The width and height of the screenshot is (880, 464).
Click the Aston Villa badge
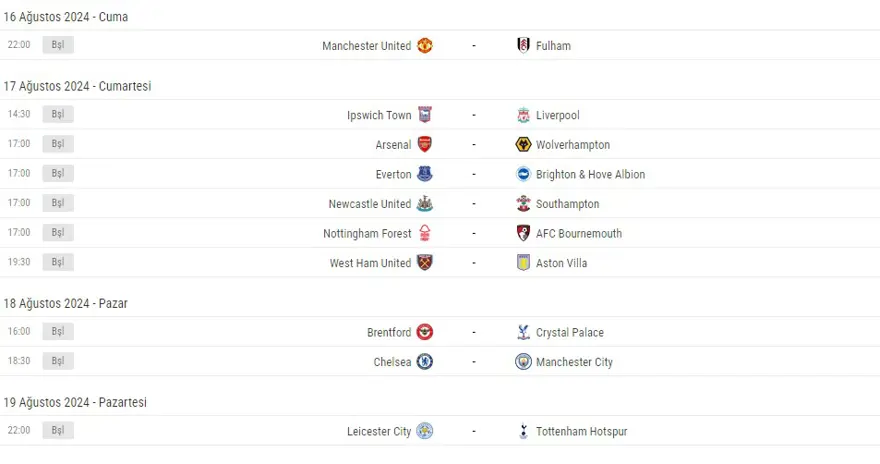pyautogui.click(x=523, y=263)
